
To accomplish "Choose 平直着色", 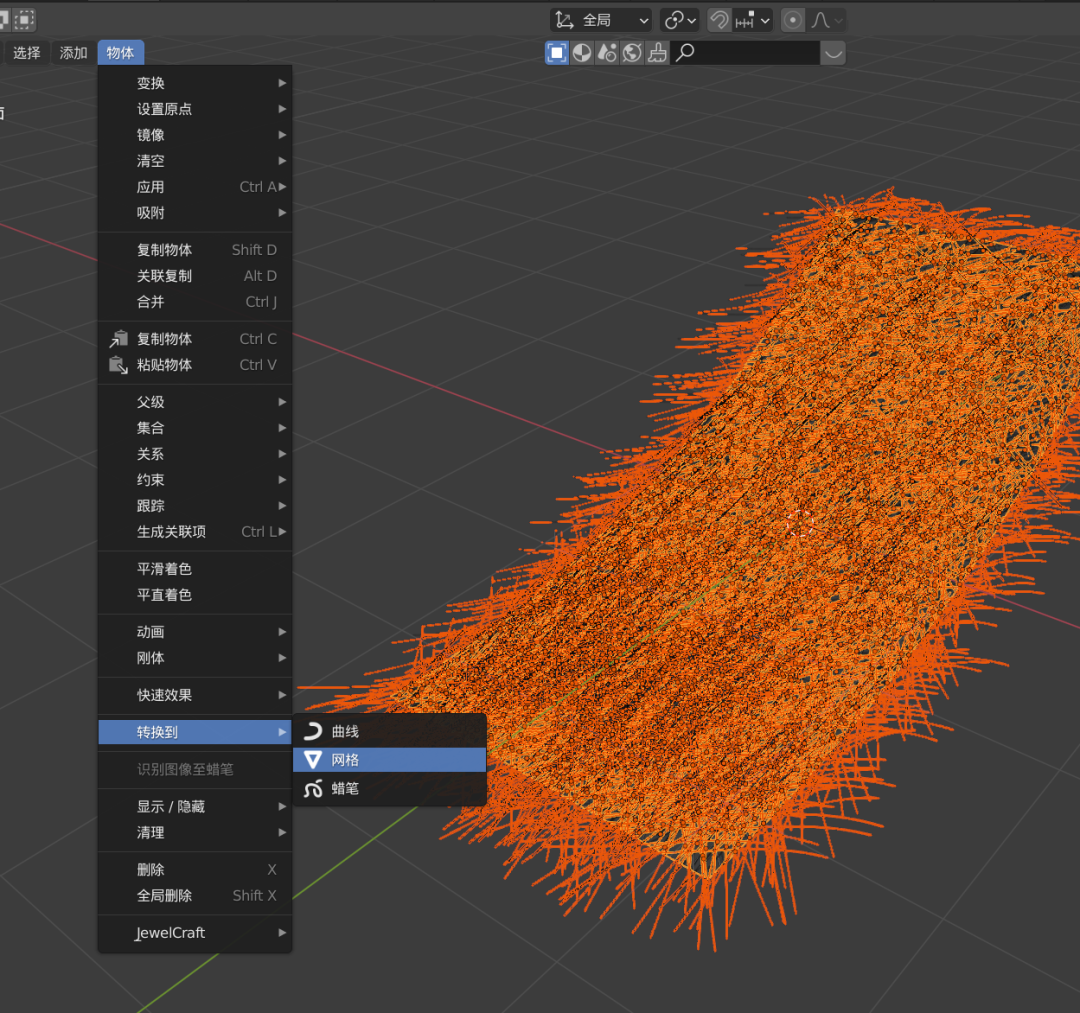I will 195,595.
